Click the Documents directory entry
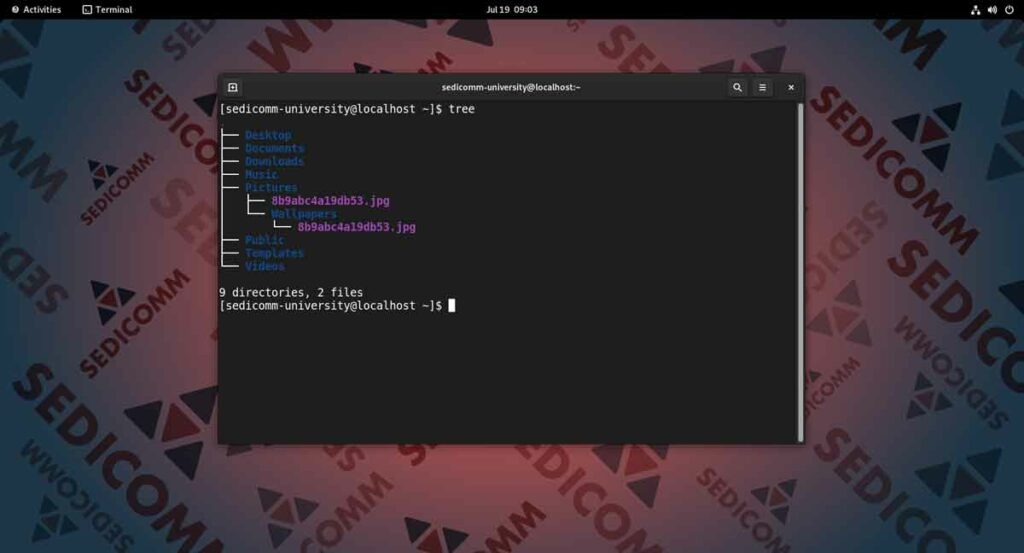Screen dimensions: 1024x553 (x=274, y=148)
